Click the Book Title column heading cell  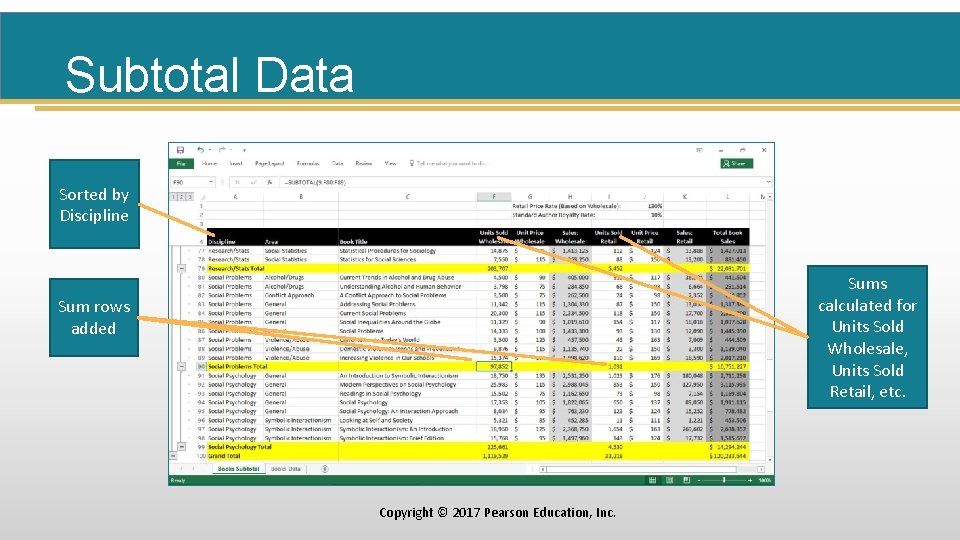point(407,237)
